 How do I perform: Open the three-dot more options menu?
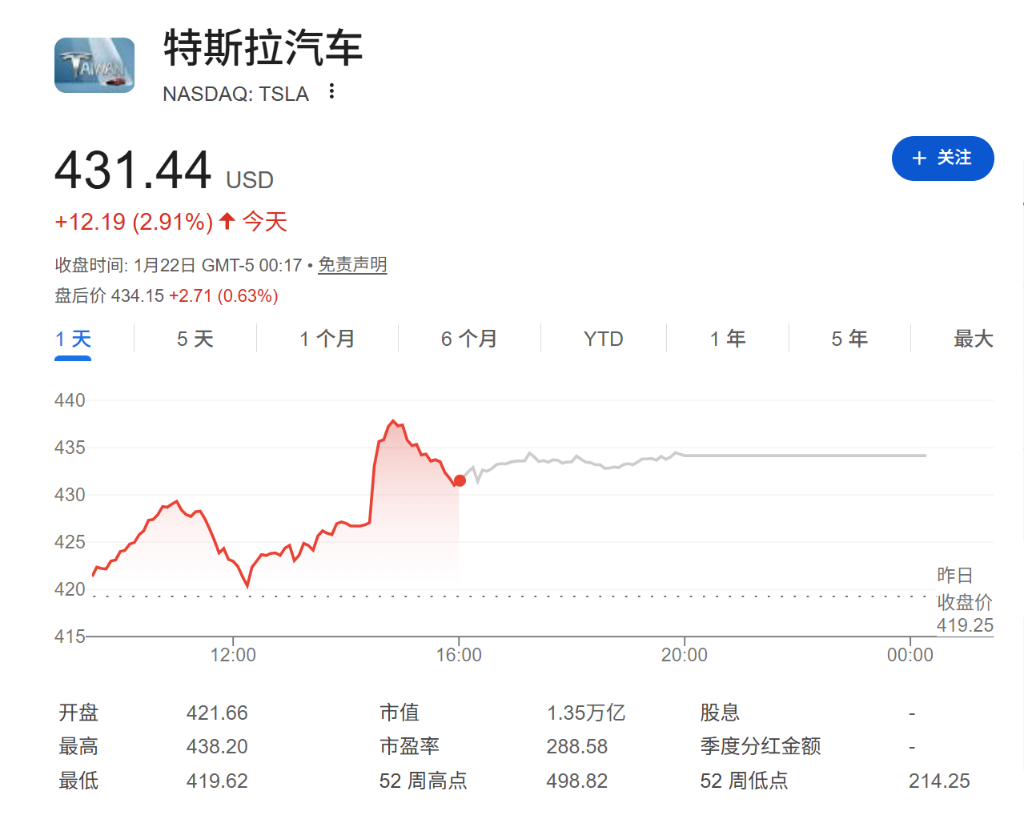[x=332, y=92]
